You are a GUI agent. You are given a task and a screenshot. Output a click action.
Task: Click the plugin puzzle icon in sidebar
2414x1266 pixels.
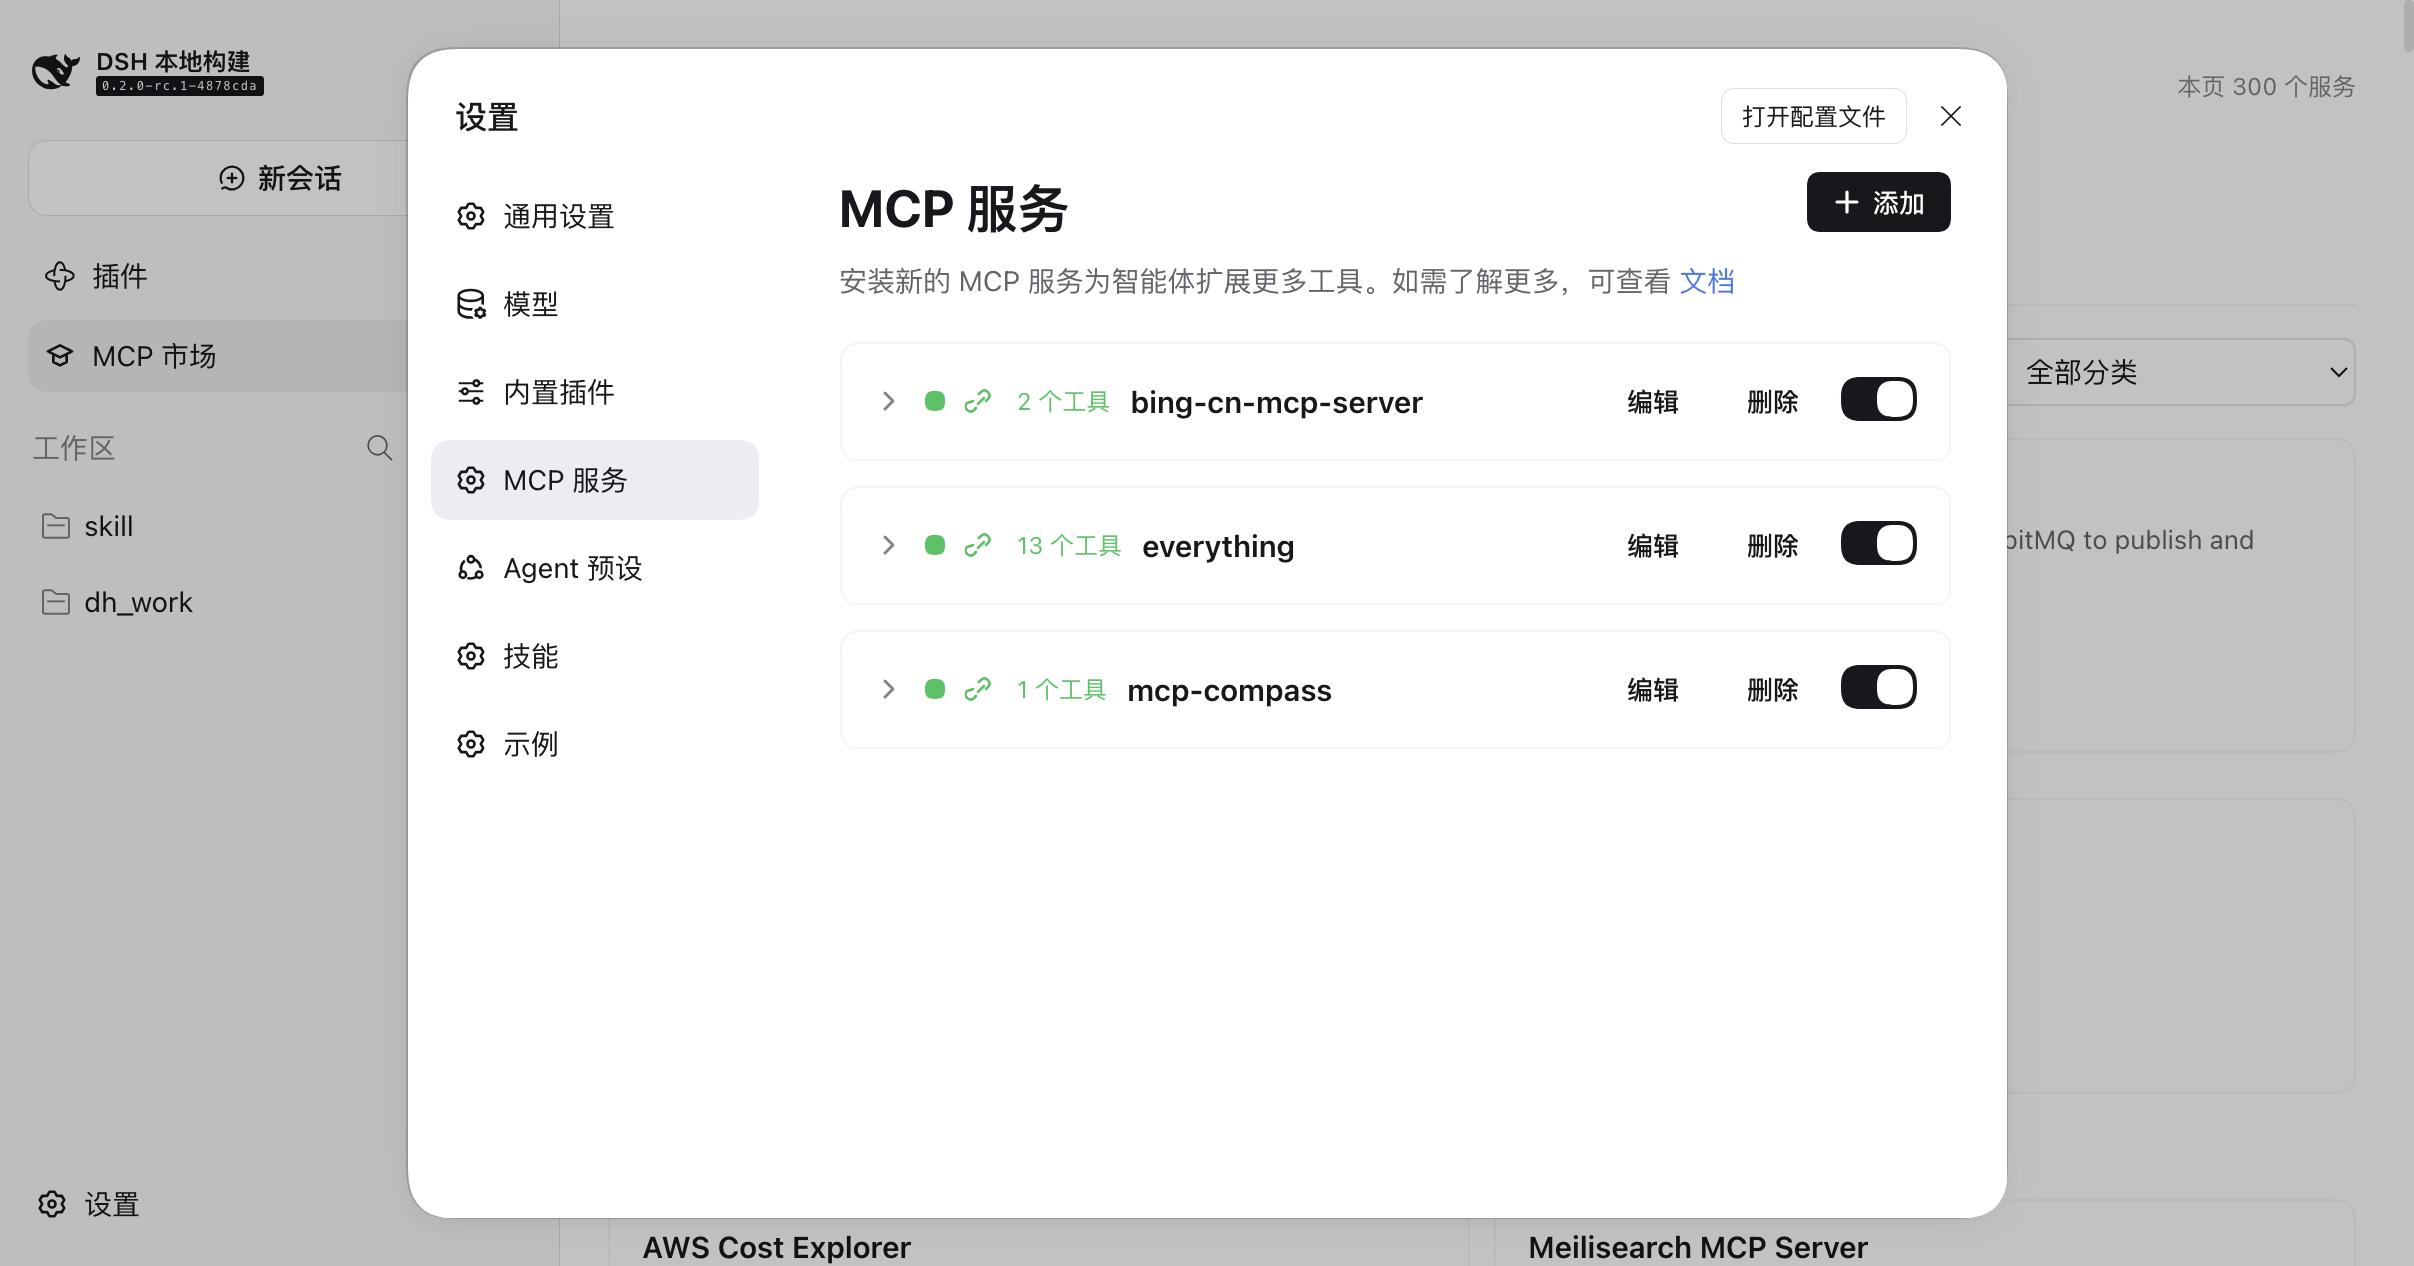[60, 276]
